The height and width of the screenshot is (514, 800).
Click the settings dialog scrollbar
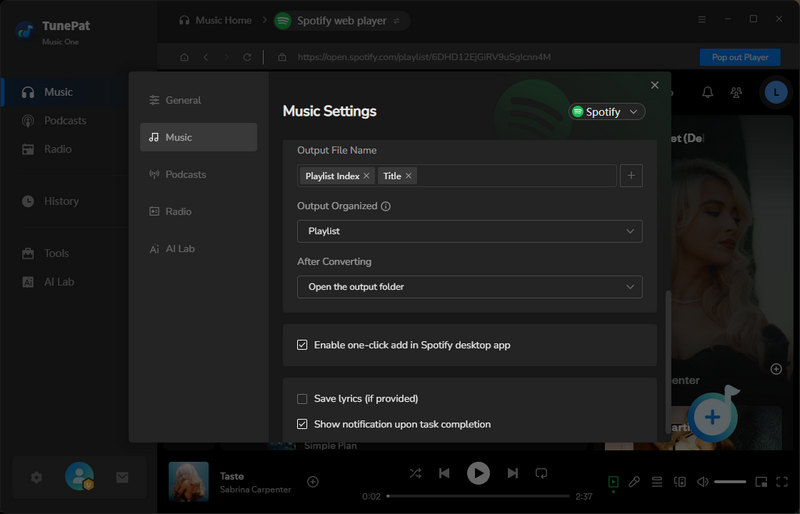[668, 362]
